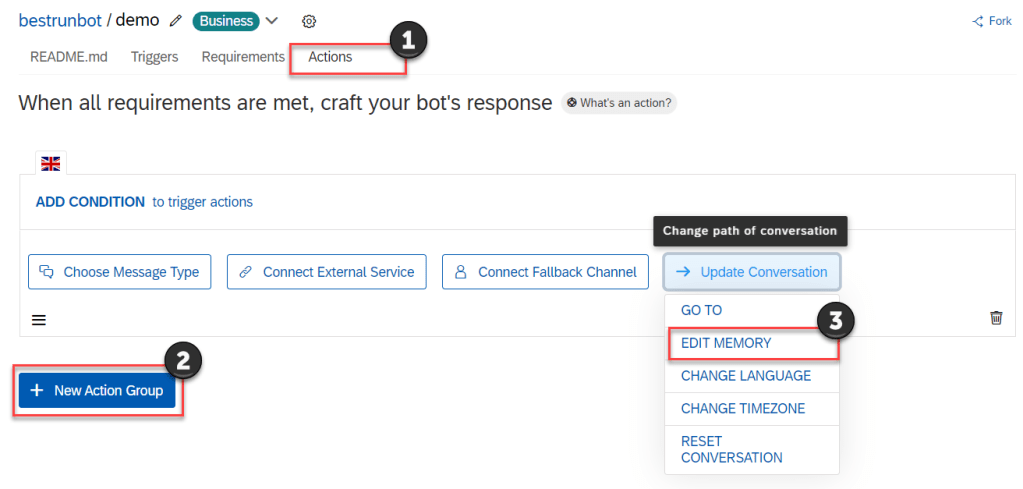
Task: Click the hamburger drag handle icon
Action: coord(39,320)
